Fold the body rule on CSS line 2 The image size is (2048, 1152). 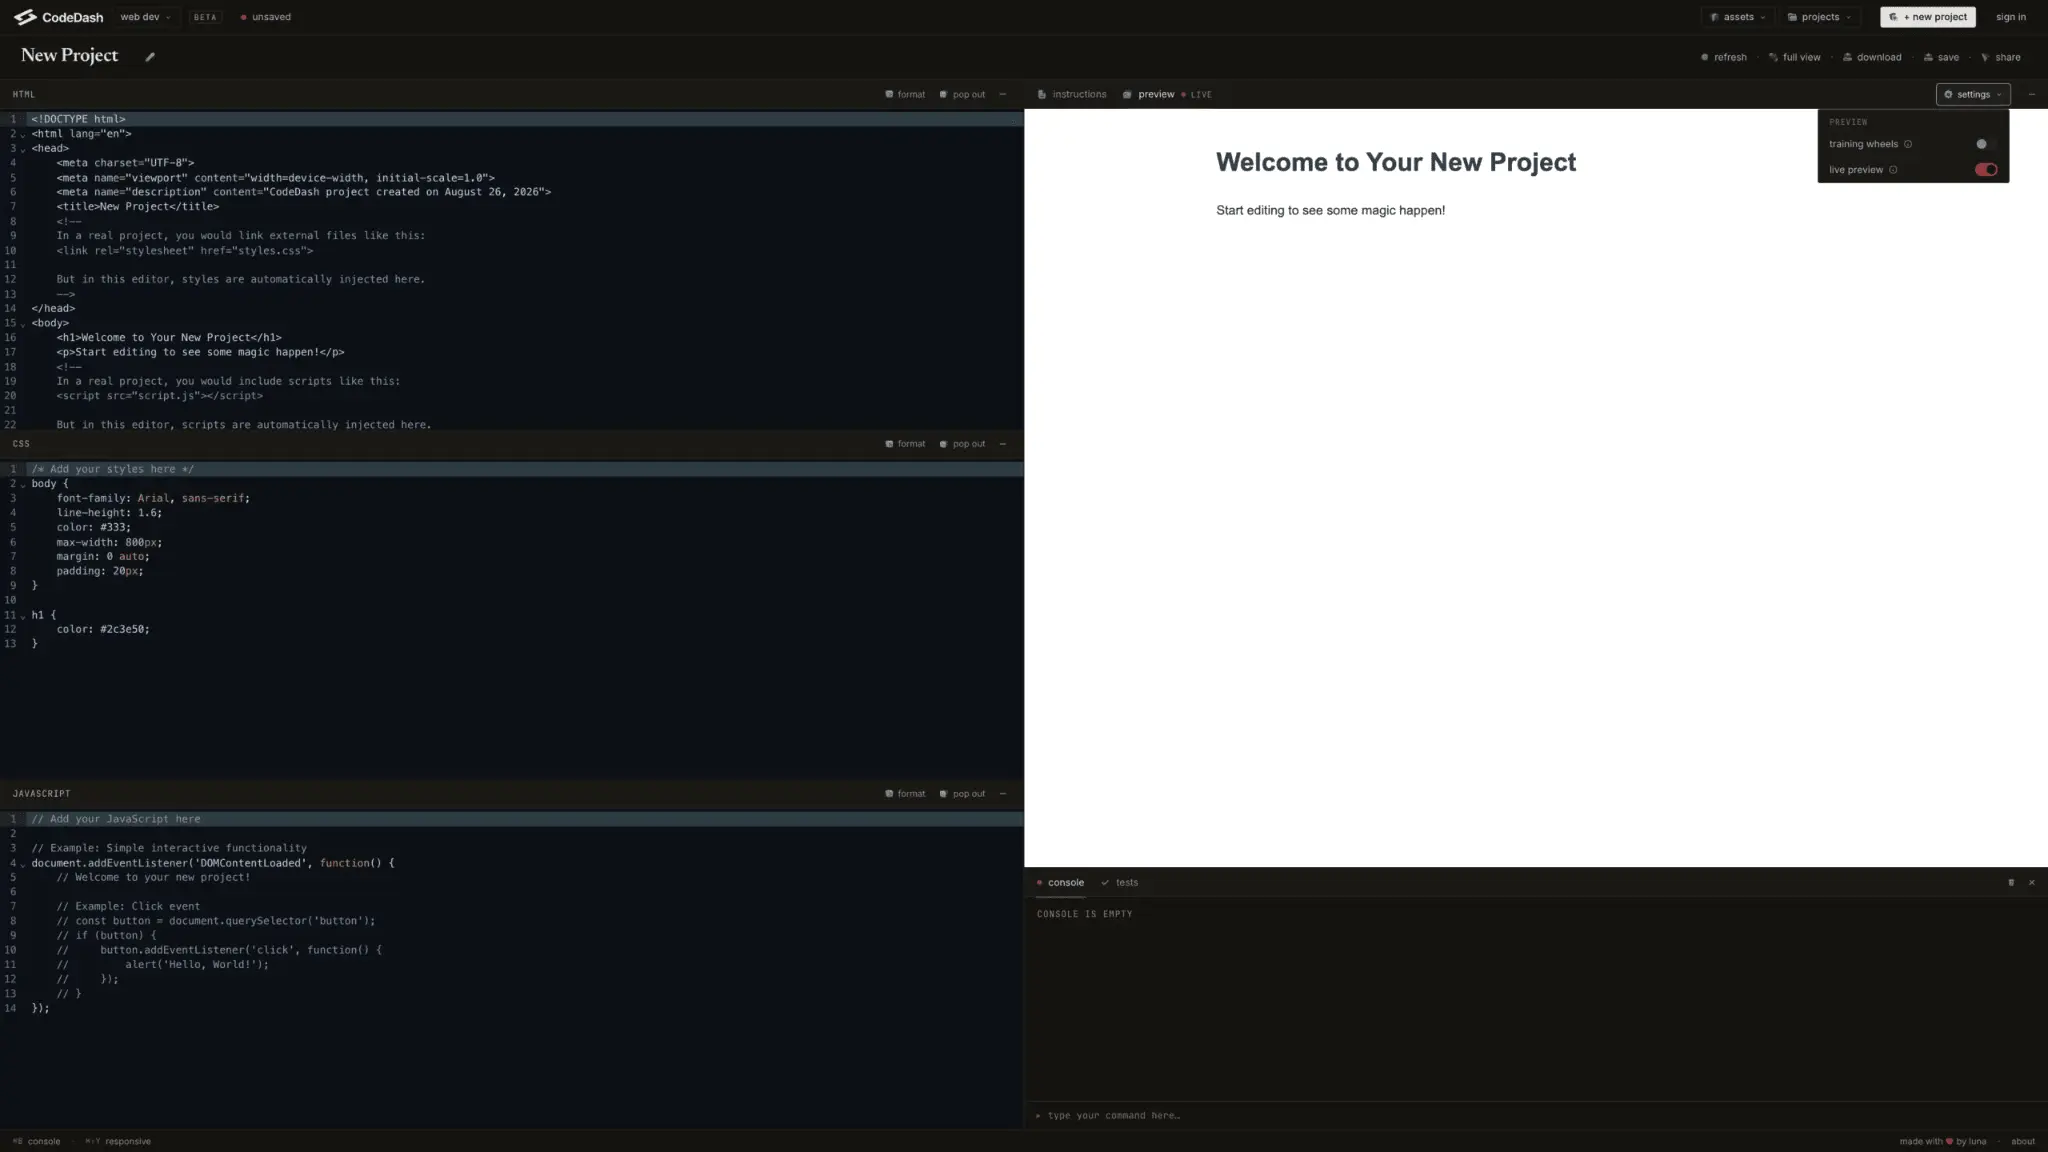[x=23, y=484]
